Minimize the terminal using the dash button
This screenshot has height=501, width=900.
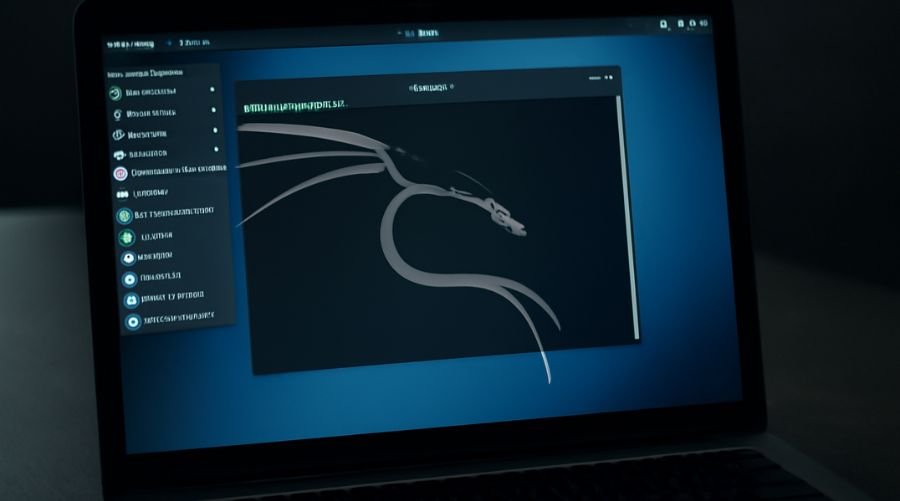pos(595,77)
